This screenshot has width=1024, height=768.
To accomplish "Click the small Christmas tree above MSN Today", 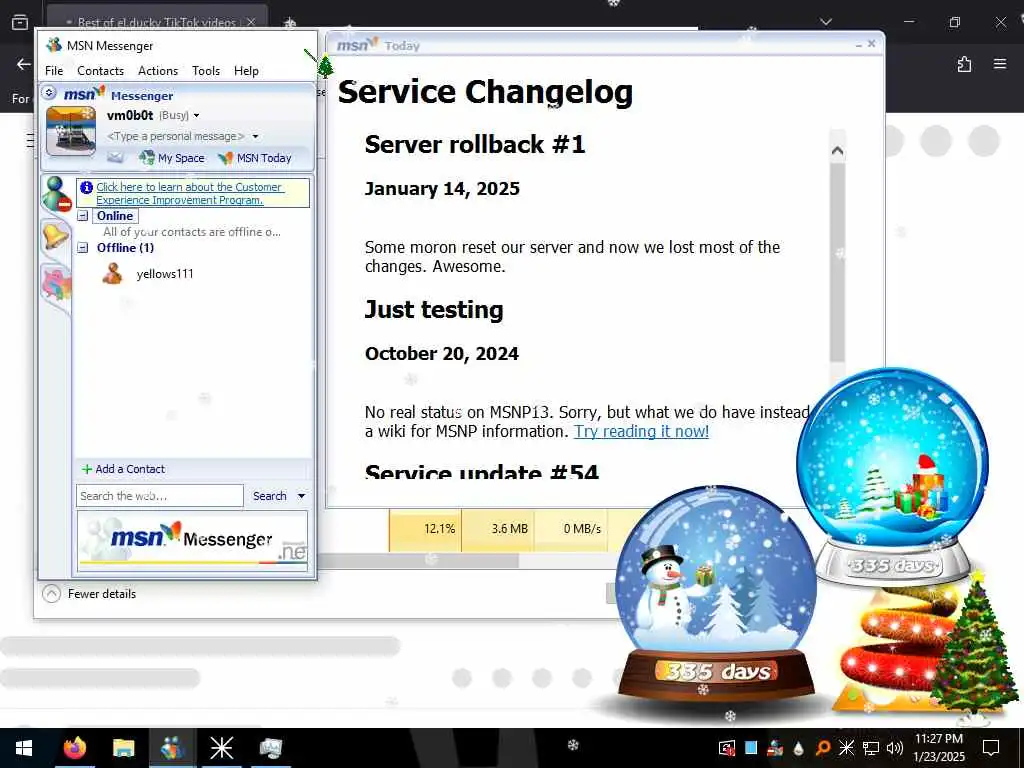I will pyautogui.click(x=324, y=66).
